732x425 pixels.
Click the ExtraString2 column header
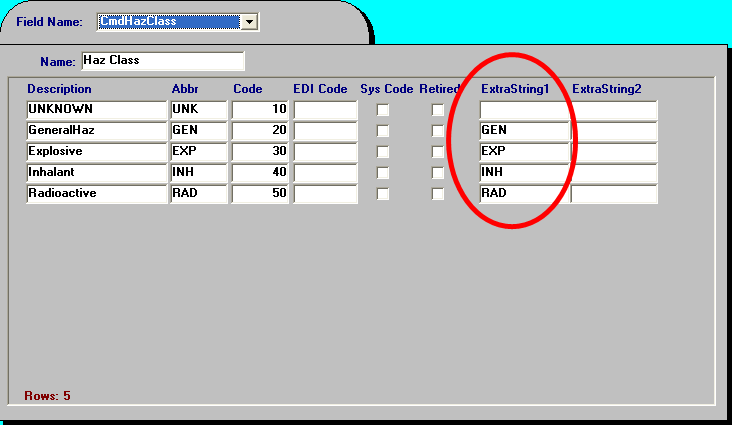click(607, 89)
